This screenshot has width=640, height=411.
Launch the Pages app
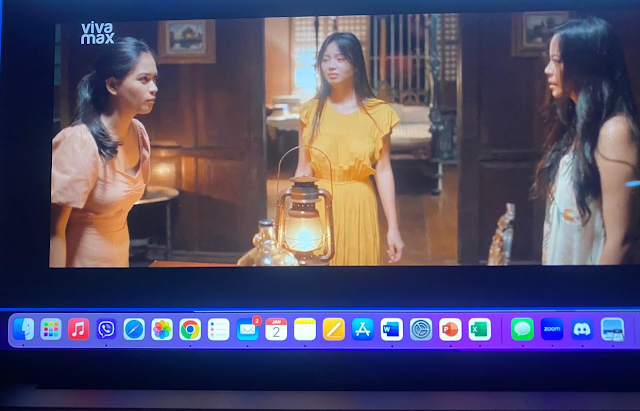pyautogui.click(x=334, y=329)
